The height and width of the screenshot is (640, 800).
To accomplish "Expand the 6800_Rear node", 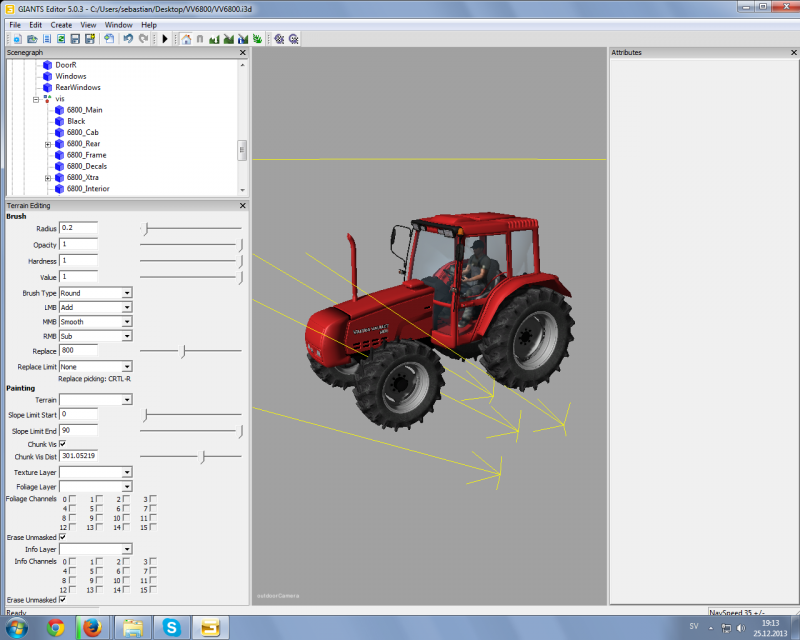I will (48, 144).
